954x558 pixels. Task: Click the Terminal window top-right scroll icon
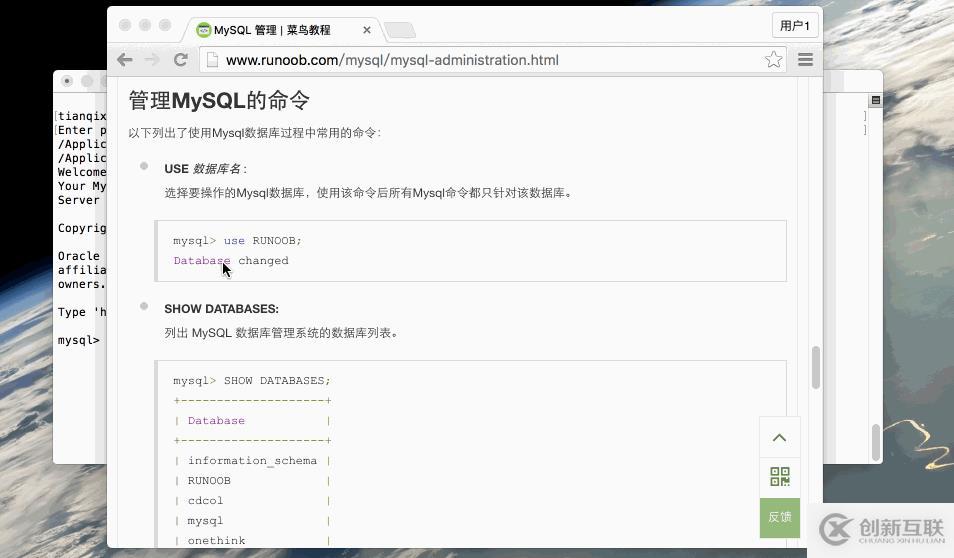(x=876, y=100)
